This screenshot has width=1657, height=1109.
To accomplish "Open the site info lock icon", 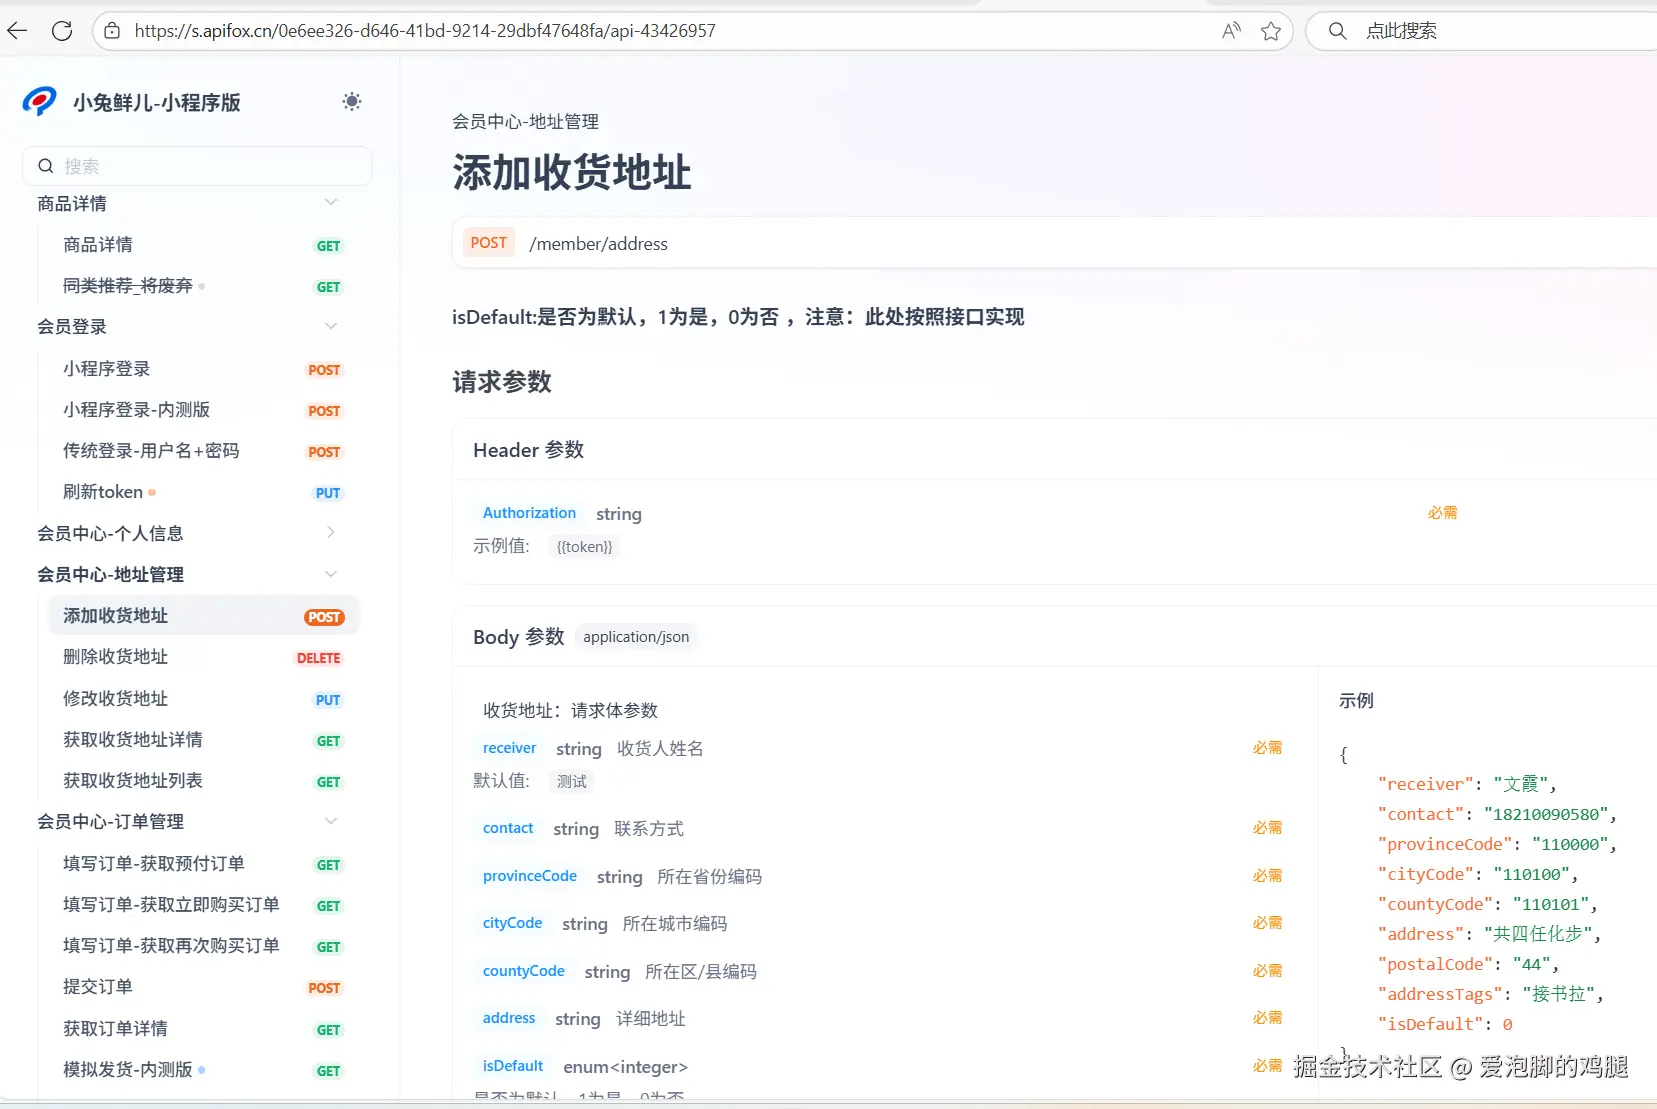I will (x=113, y=31).
